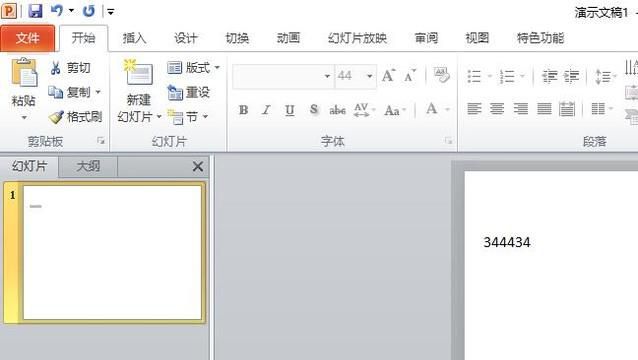Decrease list indent level
Viewport: 638px width, 360px height.
pyautogui.click(x=549, y=76)
